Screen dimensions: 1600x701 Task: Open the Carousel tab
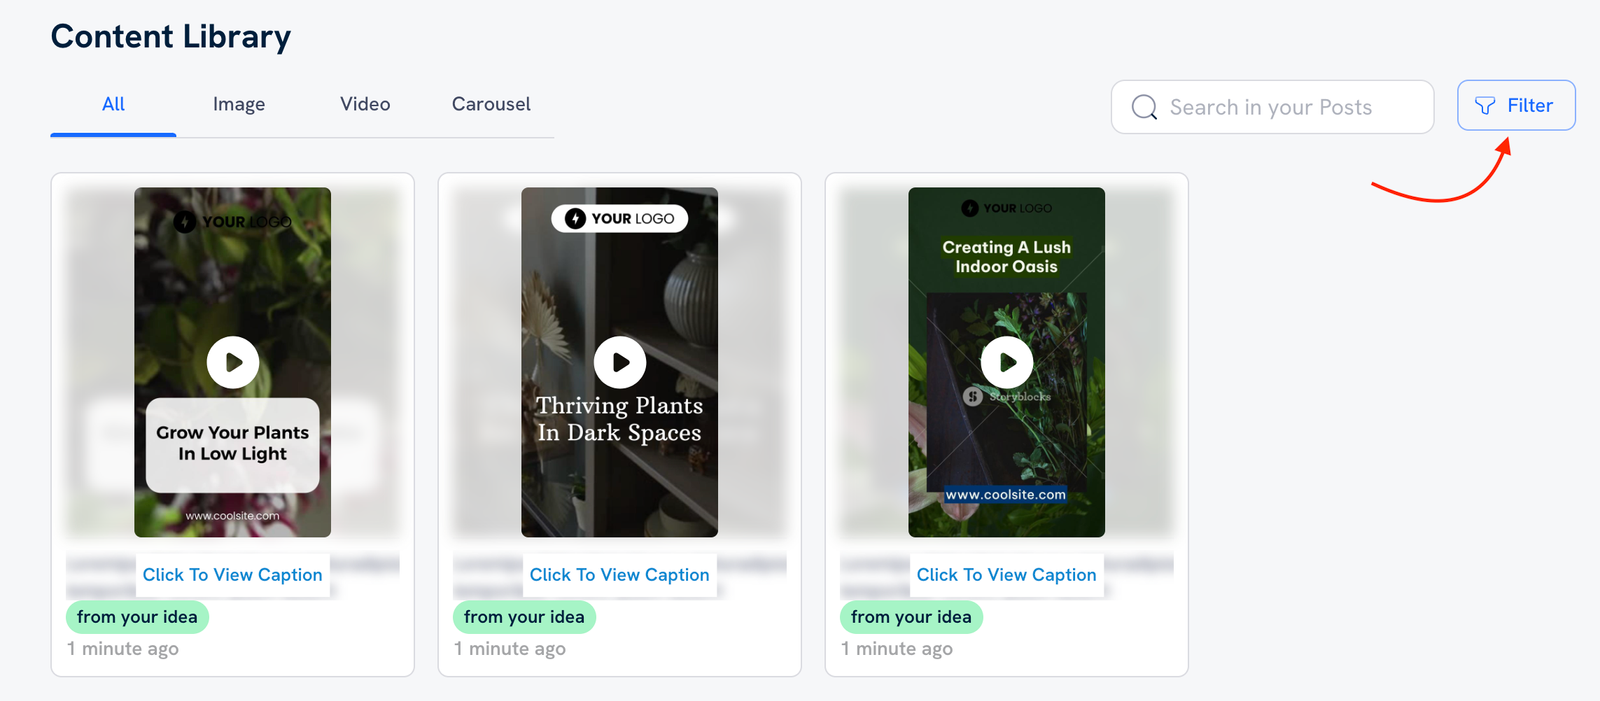pyautogui.click(x=490, y=104)
